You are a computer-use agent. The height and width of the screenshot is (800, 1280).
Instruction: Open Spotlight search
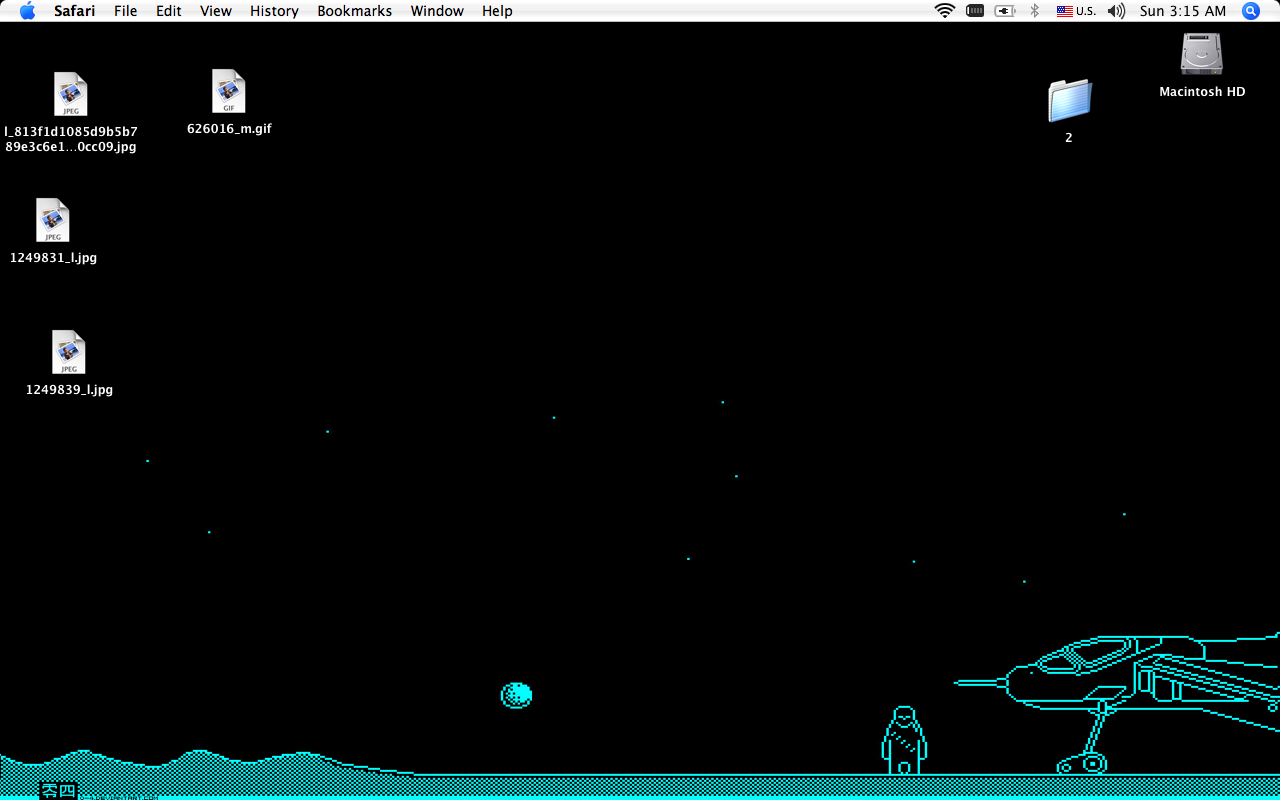1251,11
